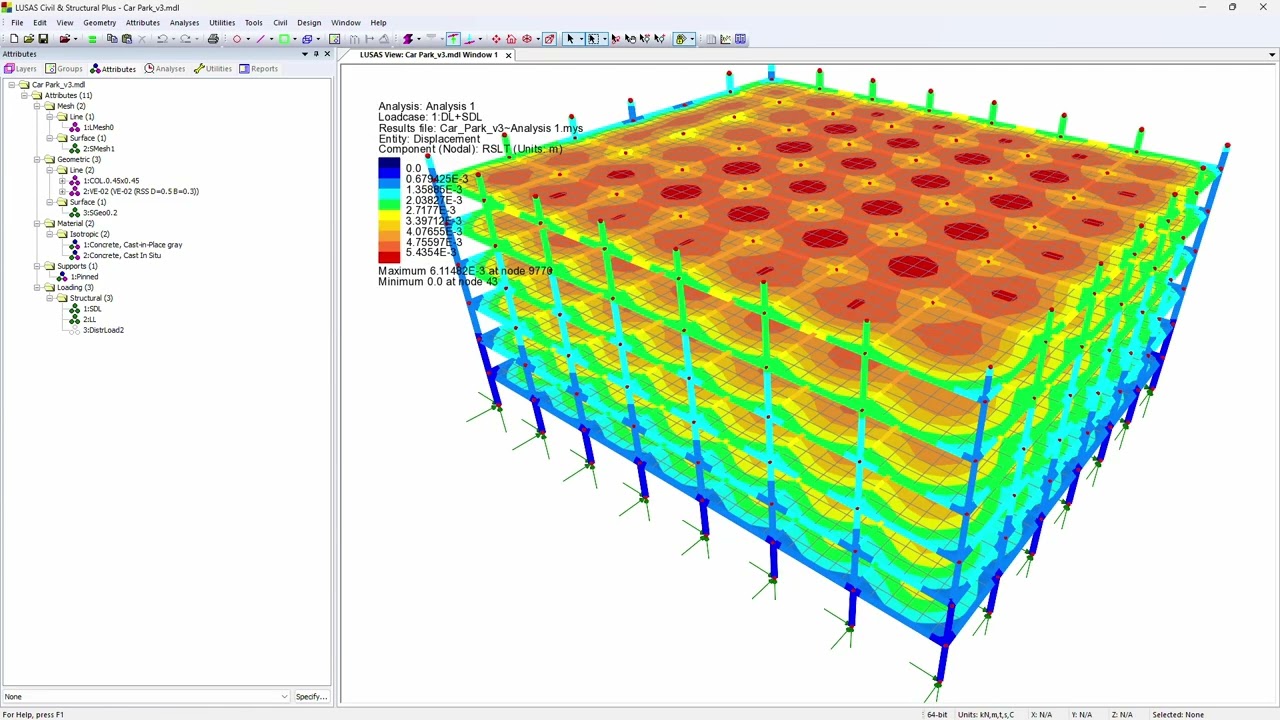Viewport: 1280px width, 720px height.
Task: Save the current model
Action: pos(43,39)
